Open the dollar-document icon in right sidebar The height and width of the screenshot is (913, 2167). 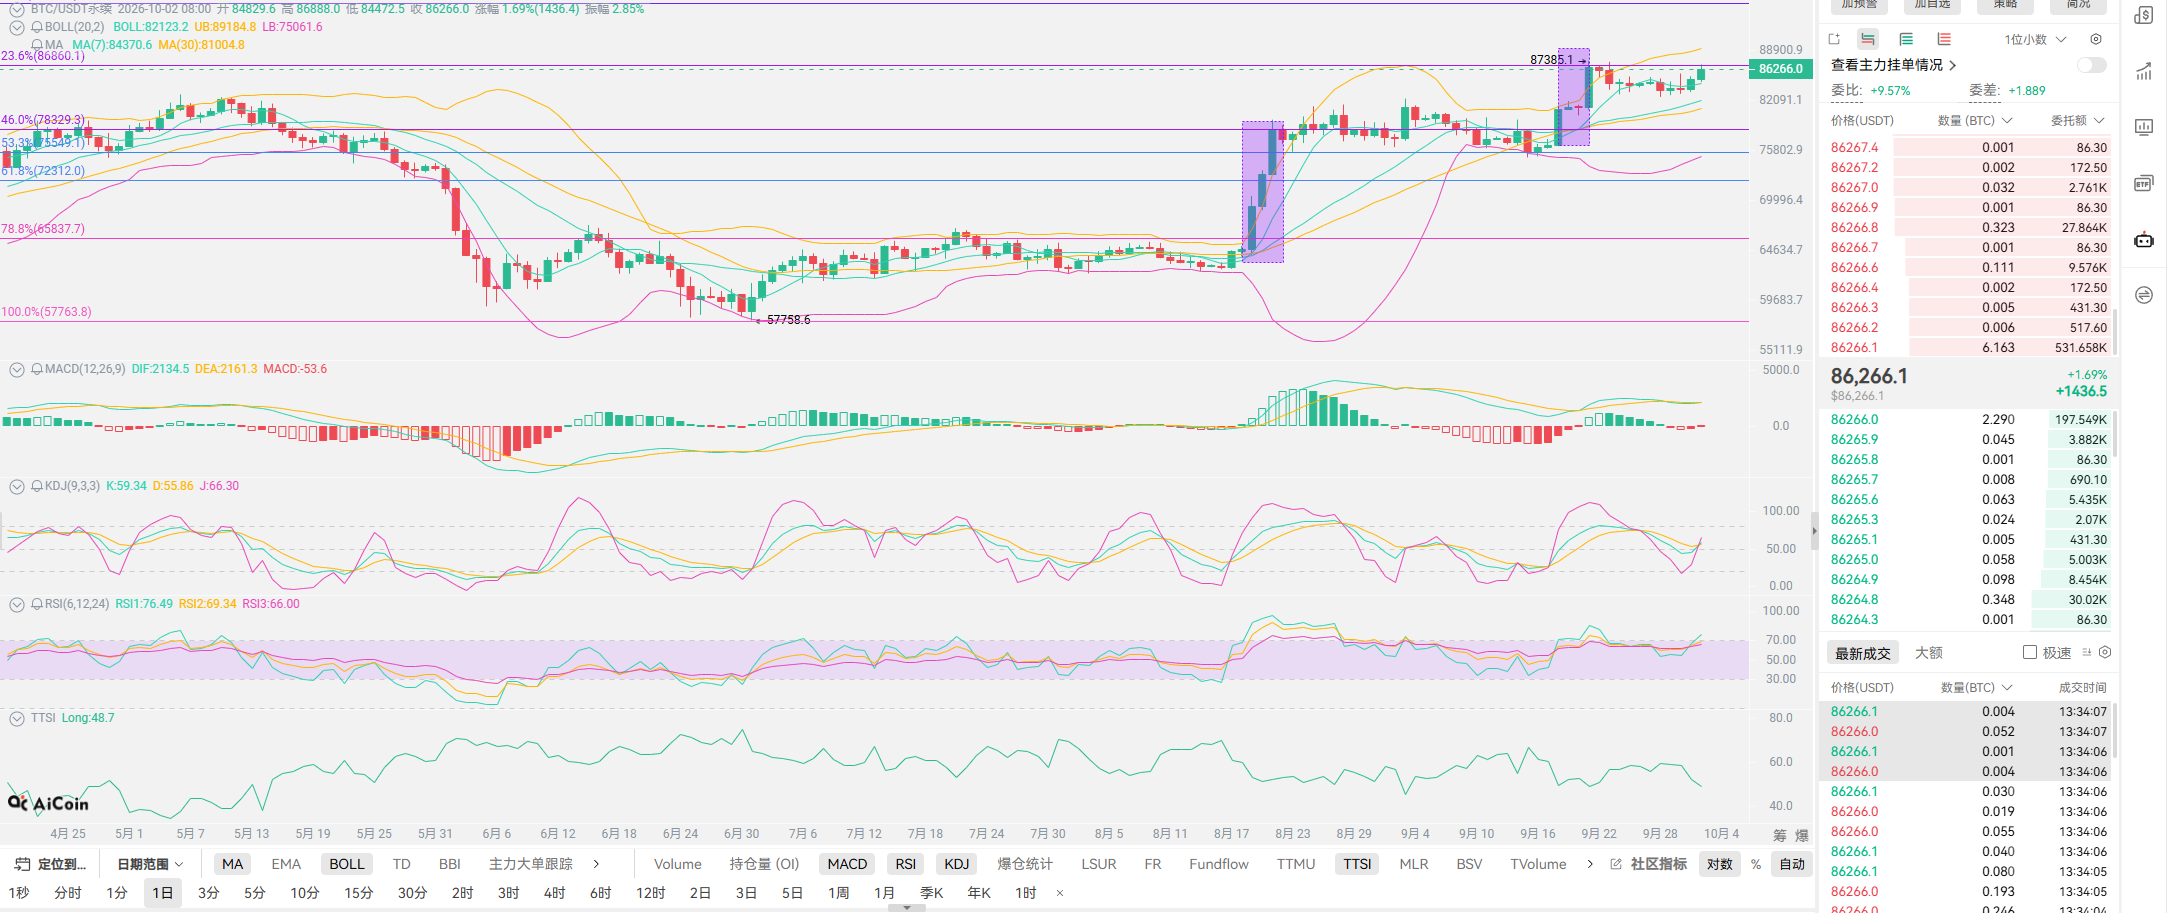[2144, 15]
